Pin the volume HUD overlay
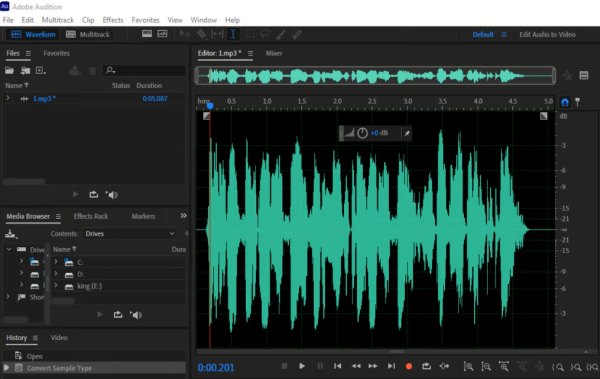Image resolution: width=600 pixels, height=379 pixels. 407,133
